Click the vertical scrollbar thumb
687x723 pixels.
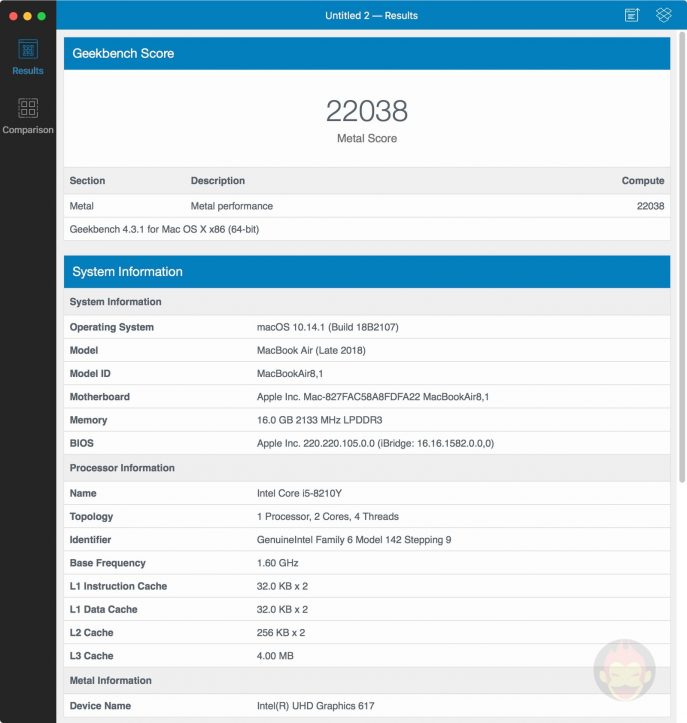coord(682,257)
